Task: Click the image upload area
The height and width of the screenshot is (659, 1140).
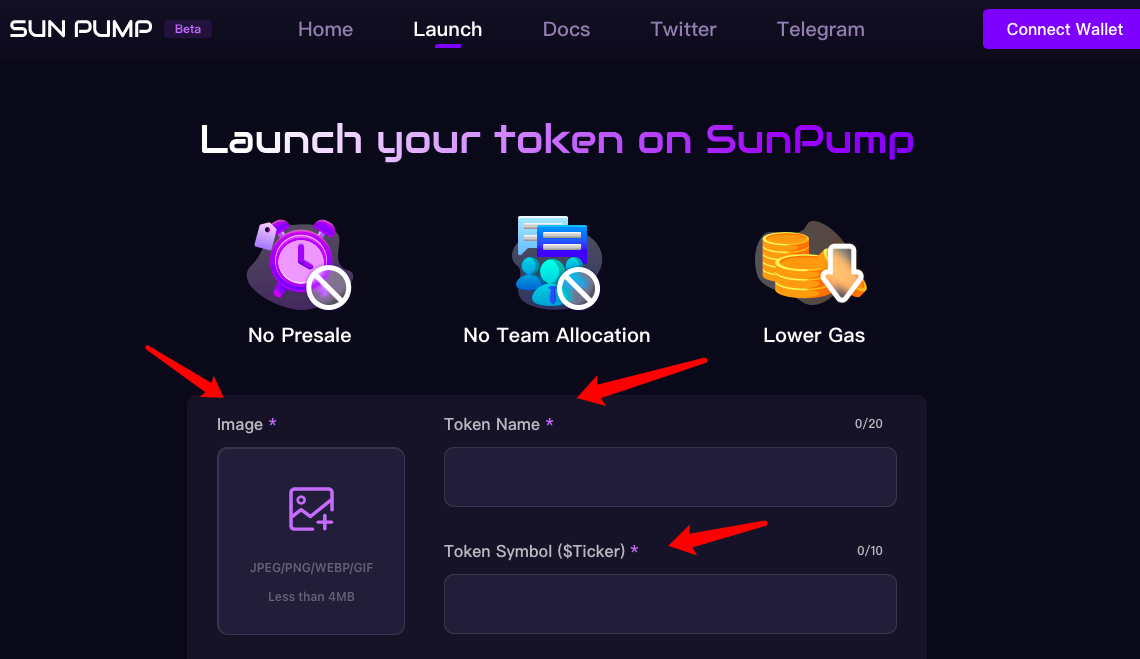Action: [x=310, y=541]
